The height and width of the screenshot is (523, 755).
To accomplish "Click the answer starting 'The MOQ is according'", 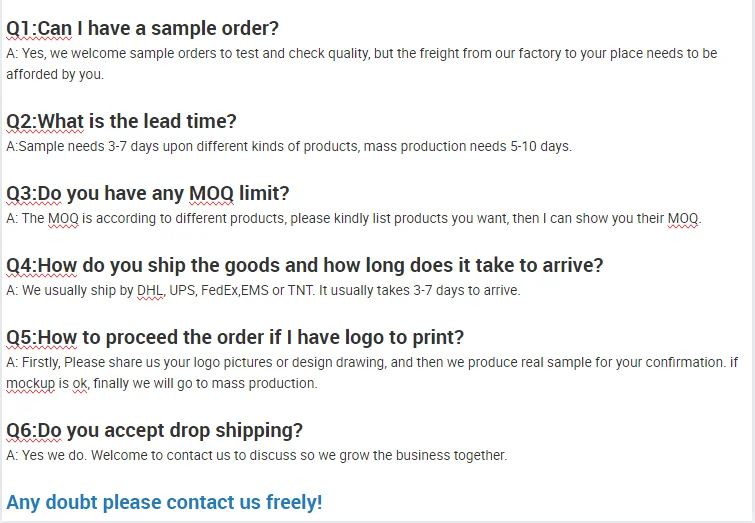I will (x=353, y=218).
